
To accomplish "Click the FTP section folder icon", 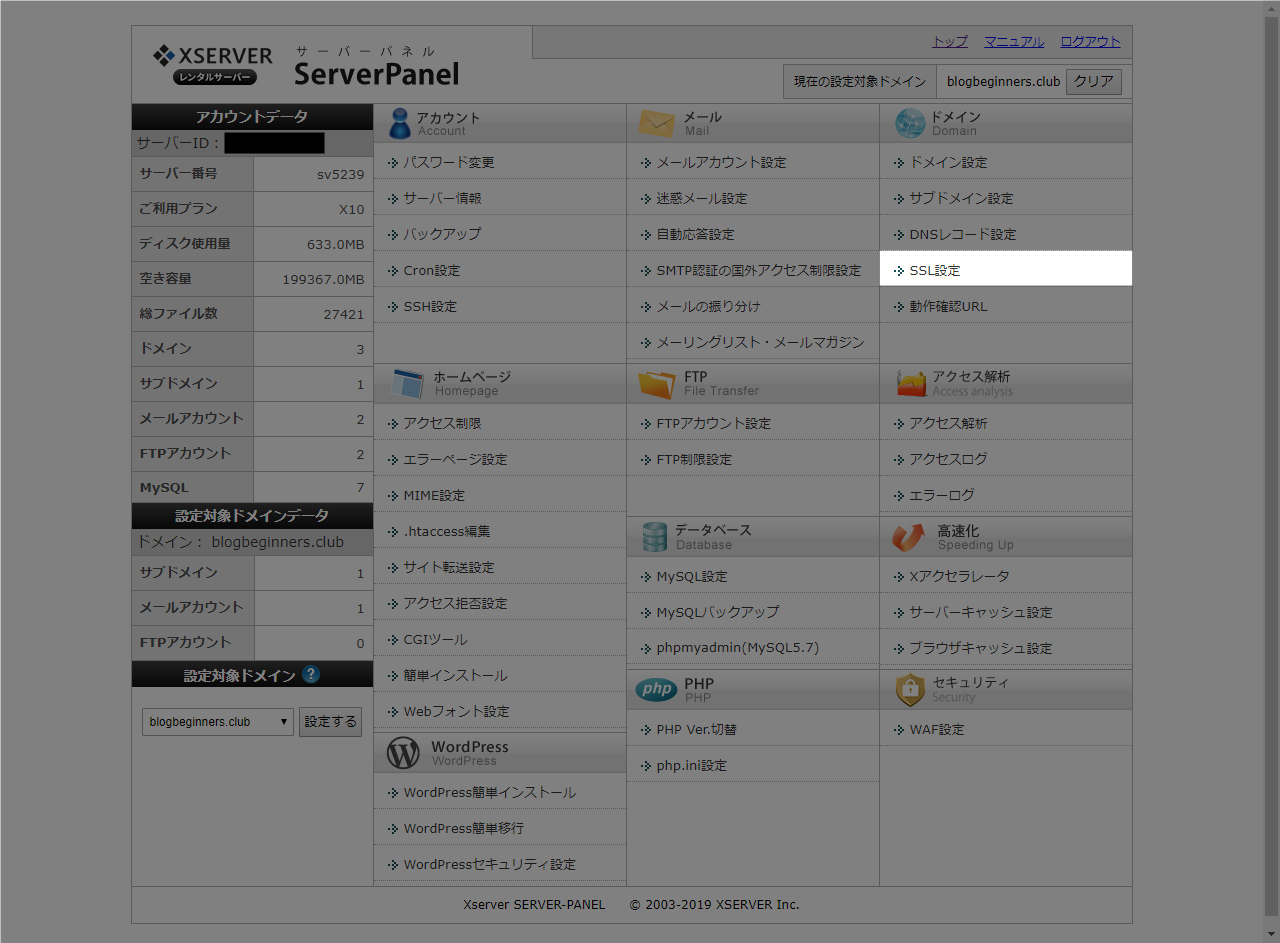I will coord(657,384).
